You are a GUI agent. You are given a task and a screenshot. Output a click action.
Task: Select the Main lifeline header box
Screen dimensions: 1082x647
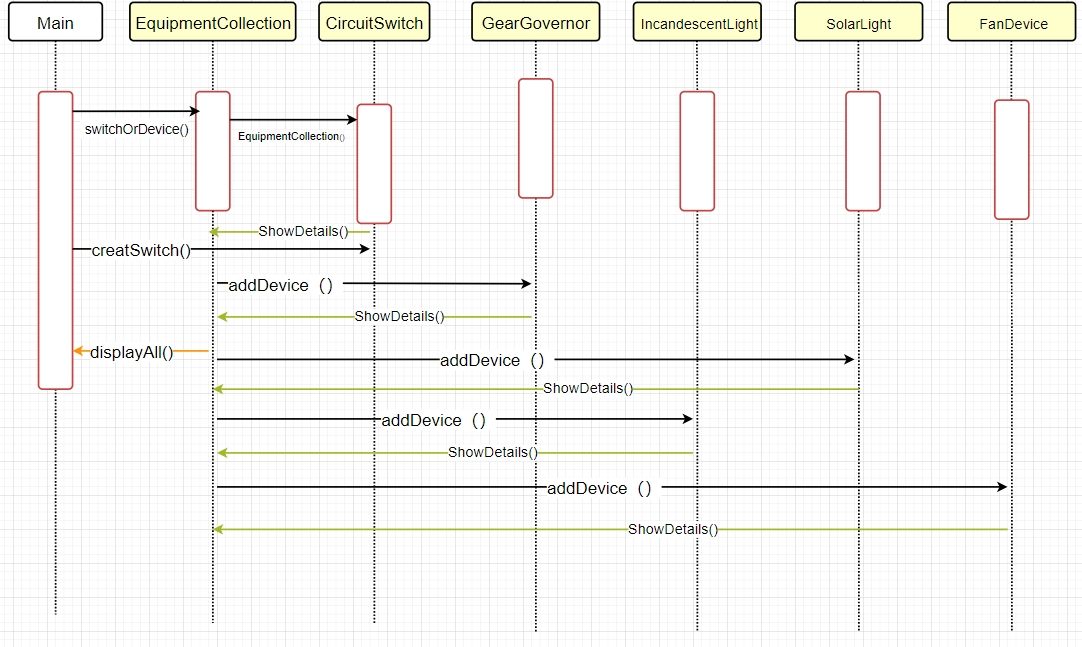point(55,22)
